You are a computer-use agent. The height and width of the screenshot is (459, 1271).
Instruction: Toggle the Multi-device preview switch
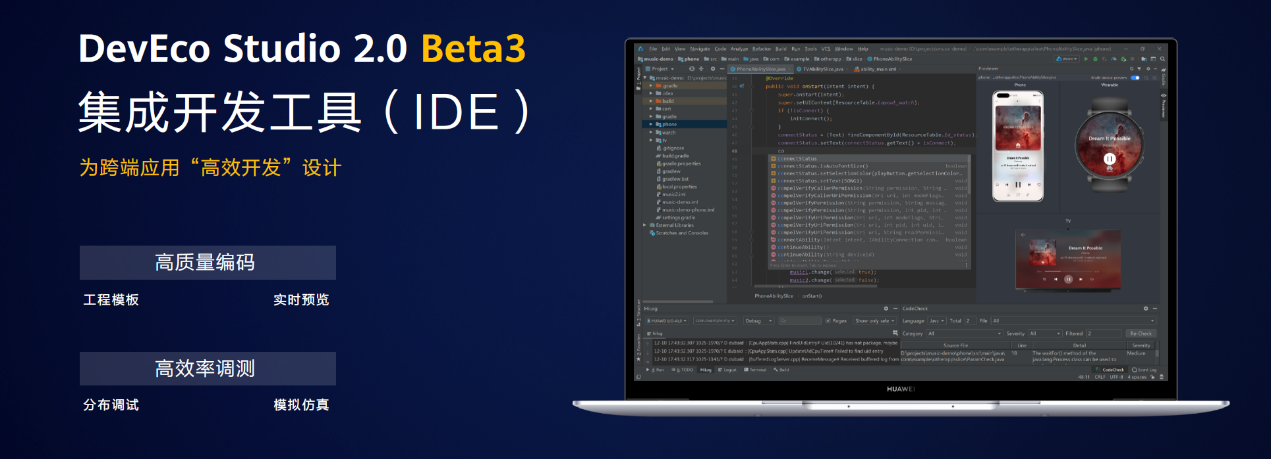pyautogui.click(x=1135, y=78)
